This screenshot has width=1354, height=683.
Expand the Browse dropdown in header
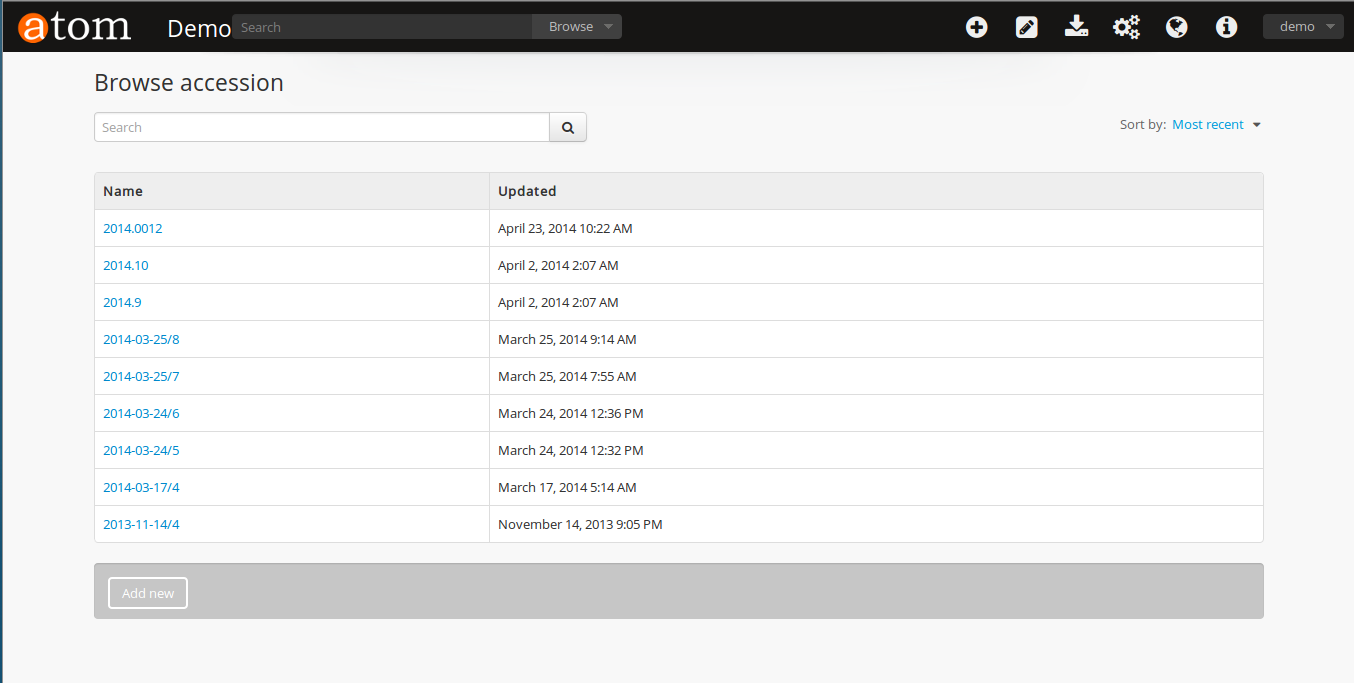coord(578,27)
